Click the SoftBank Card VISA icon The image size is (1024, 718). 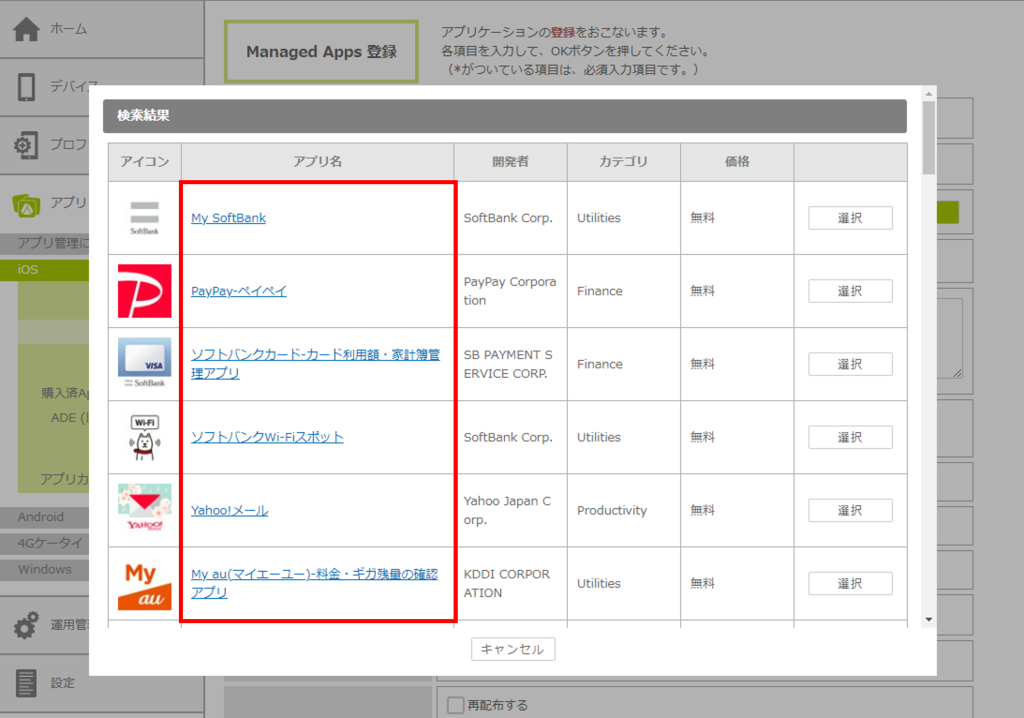point(145,363)
